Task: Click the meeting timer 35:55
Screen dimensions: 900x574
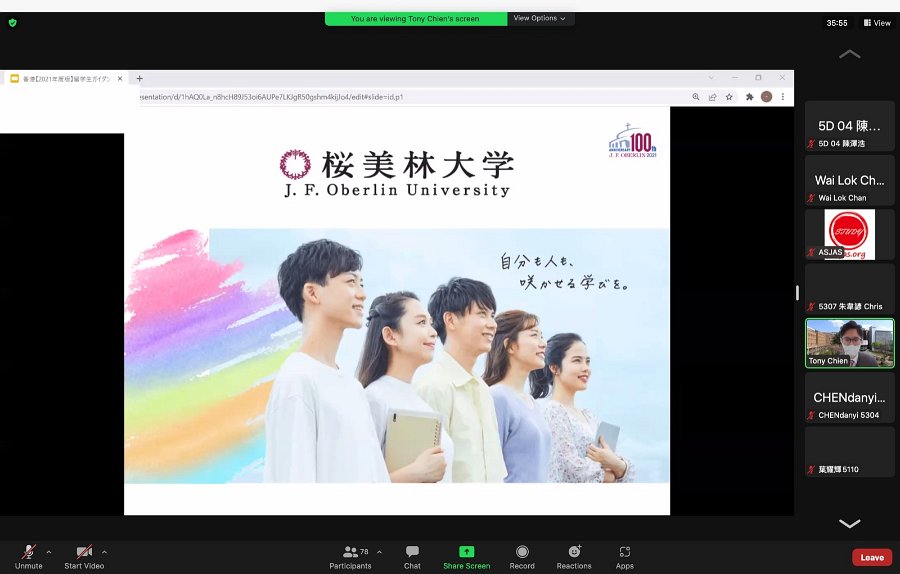Action: pyautogui.click(x=837, y=23)
